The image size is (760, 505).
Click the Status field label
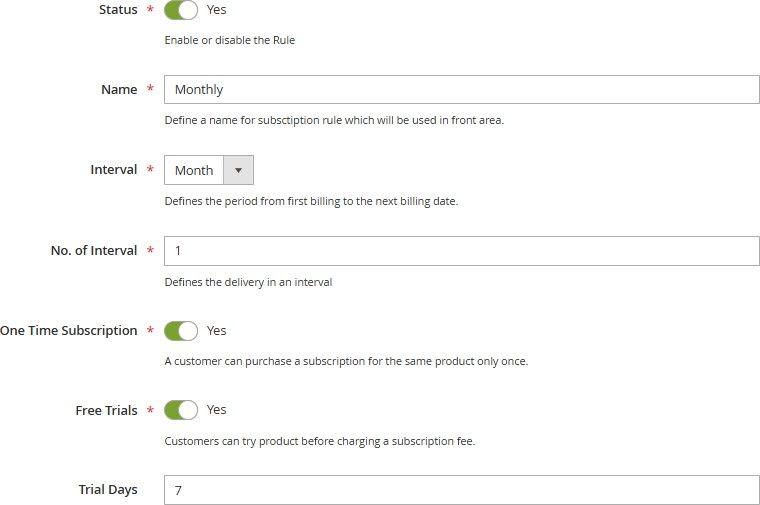[118, 10]
